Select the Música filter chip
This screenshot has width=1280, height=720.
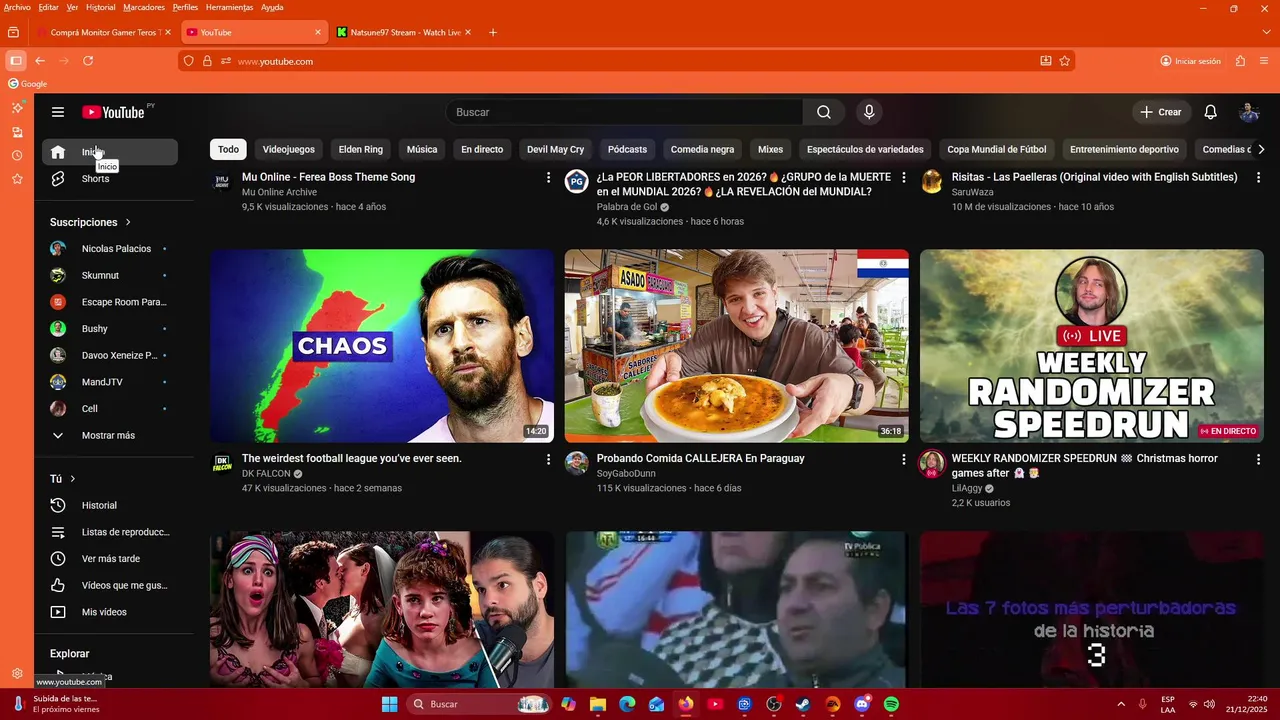pyautogui.click(x=422, y=149)
